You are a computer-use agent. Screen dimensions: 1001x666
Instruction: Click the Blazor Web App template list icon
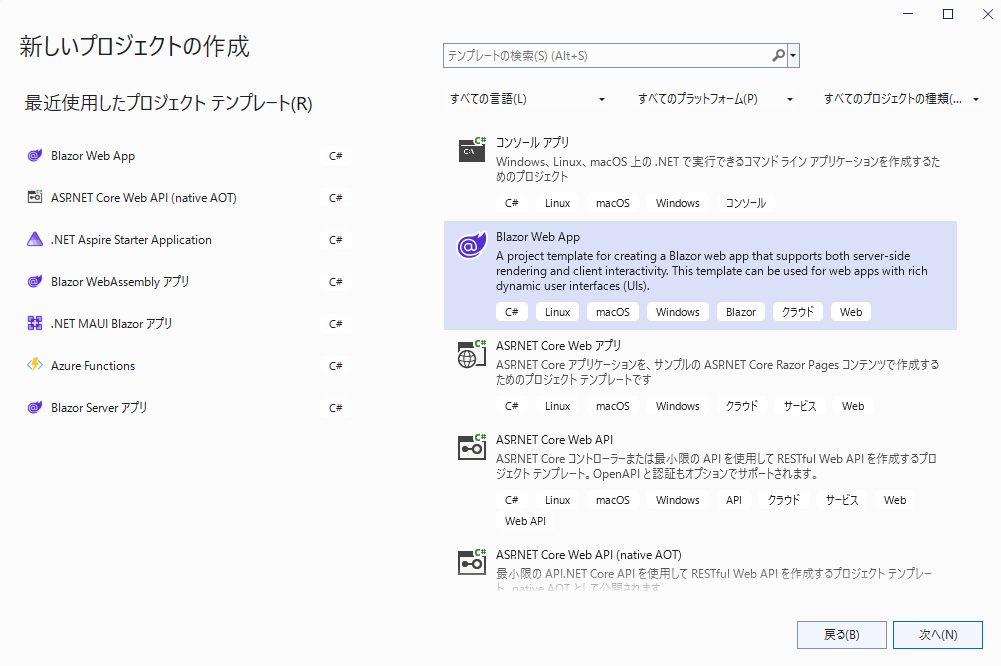tap(472, 245)
